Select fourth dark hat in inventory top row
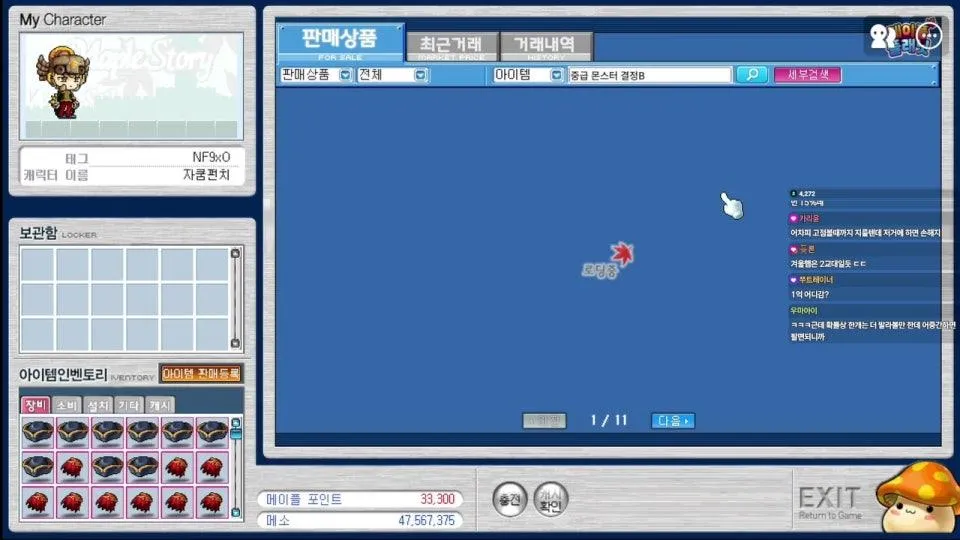 click(143, 433)
